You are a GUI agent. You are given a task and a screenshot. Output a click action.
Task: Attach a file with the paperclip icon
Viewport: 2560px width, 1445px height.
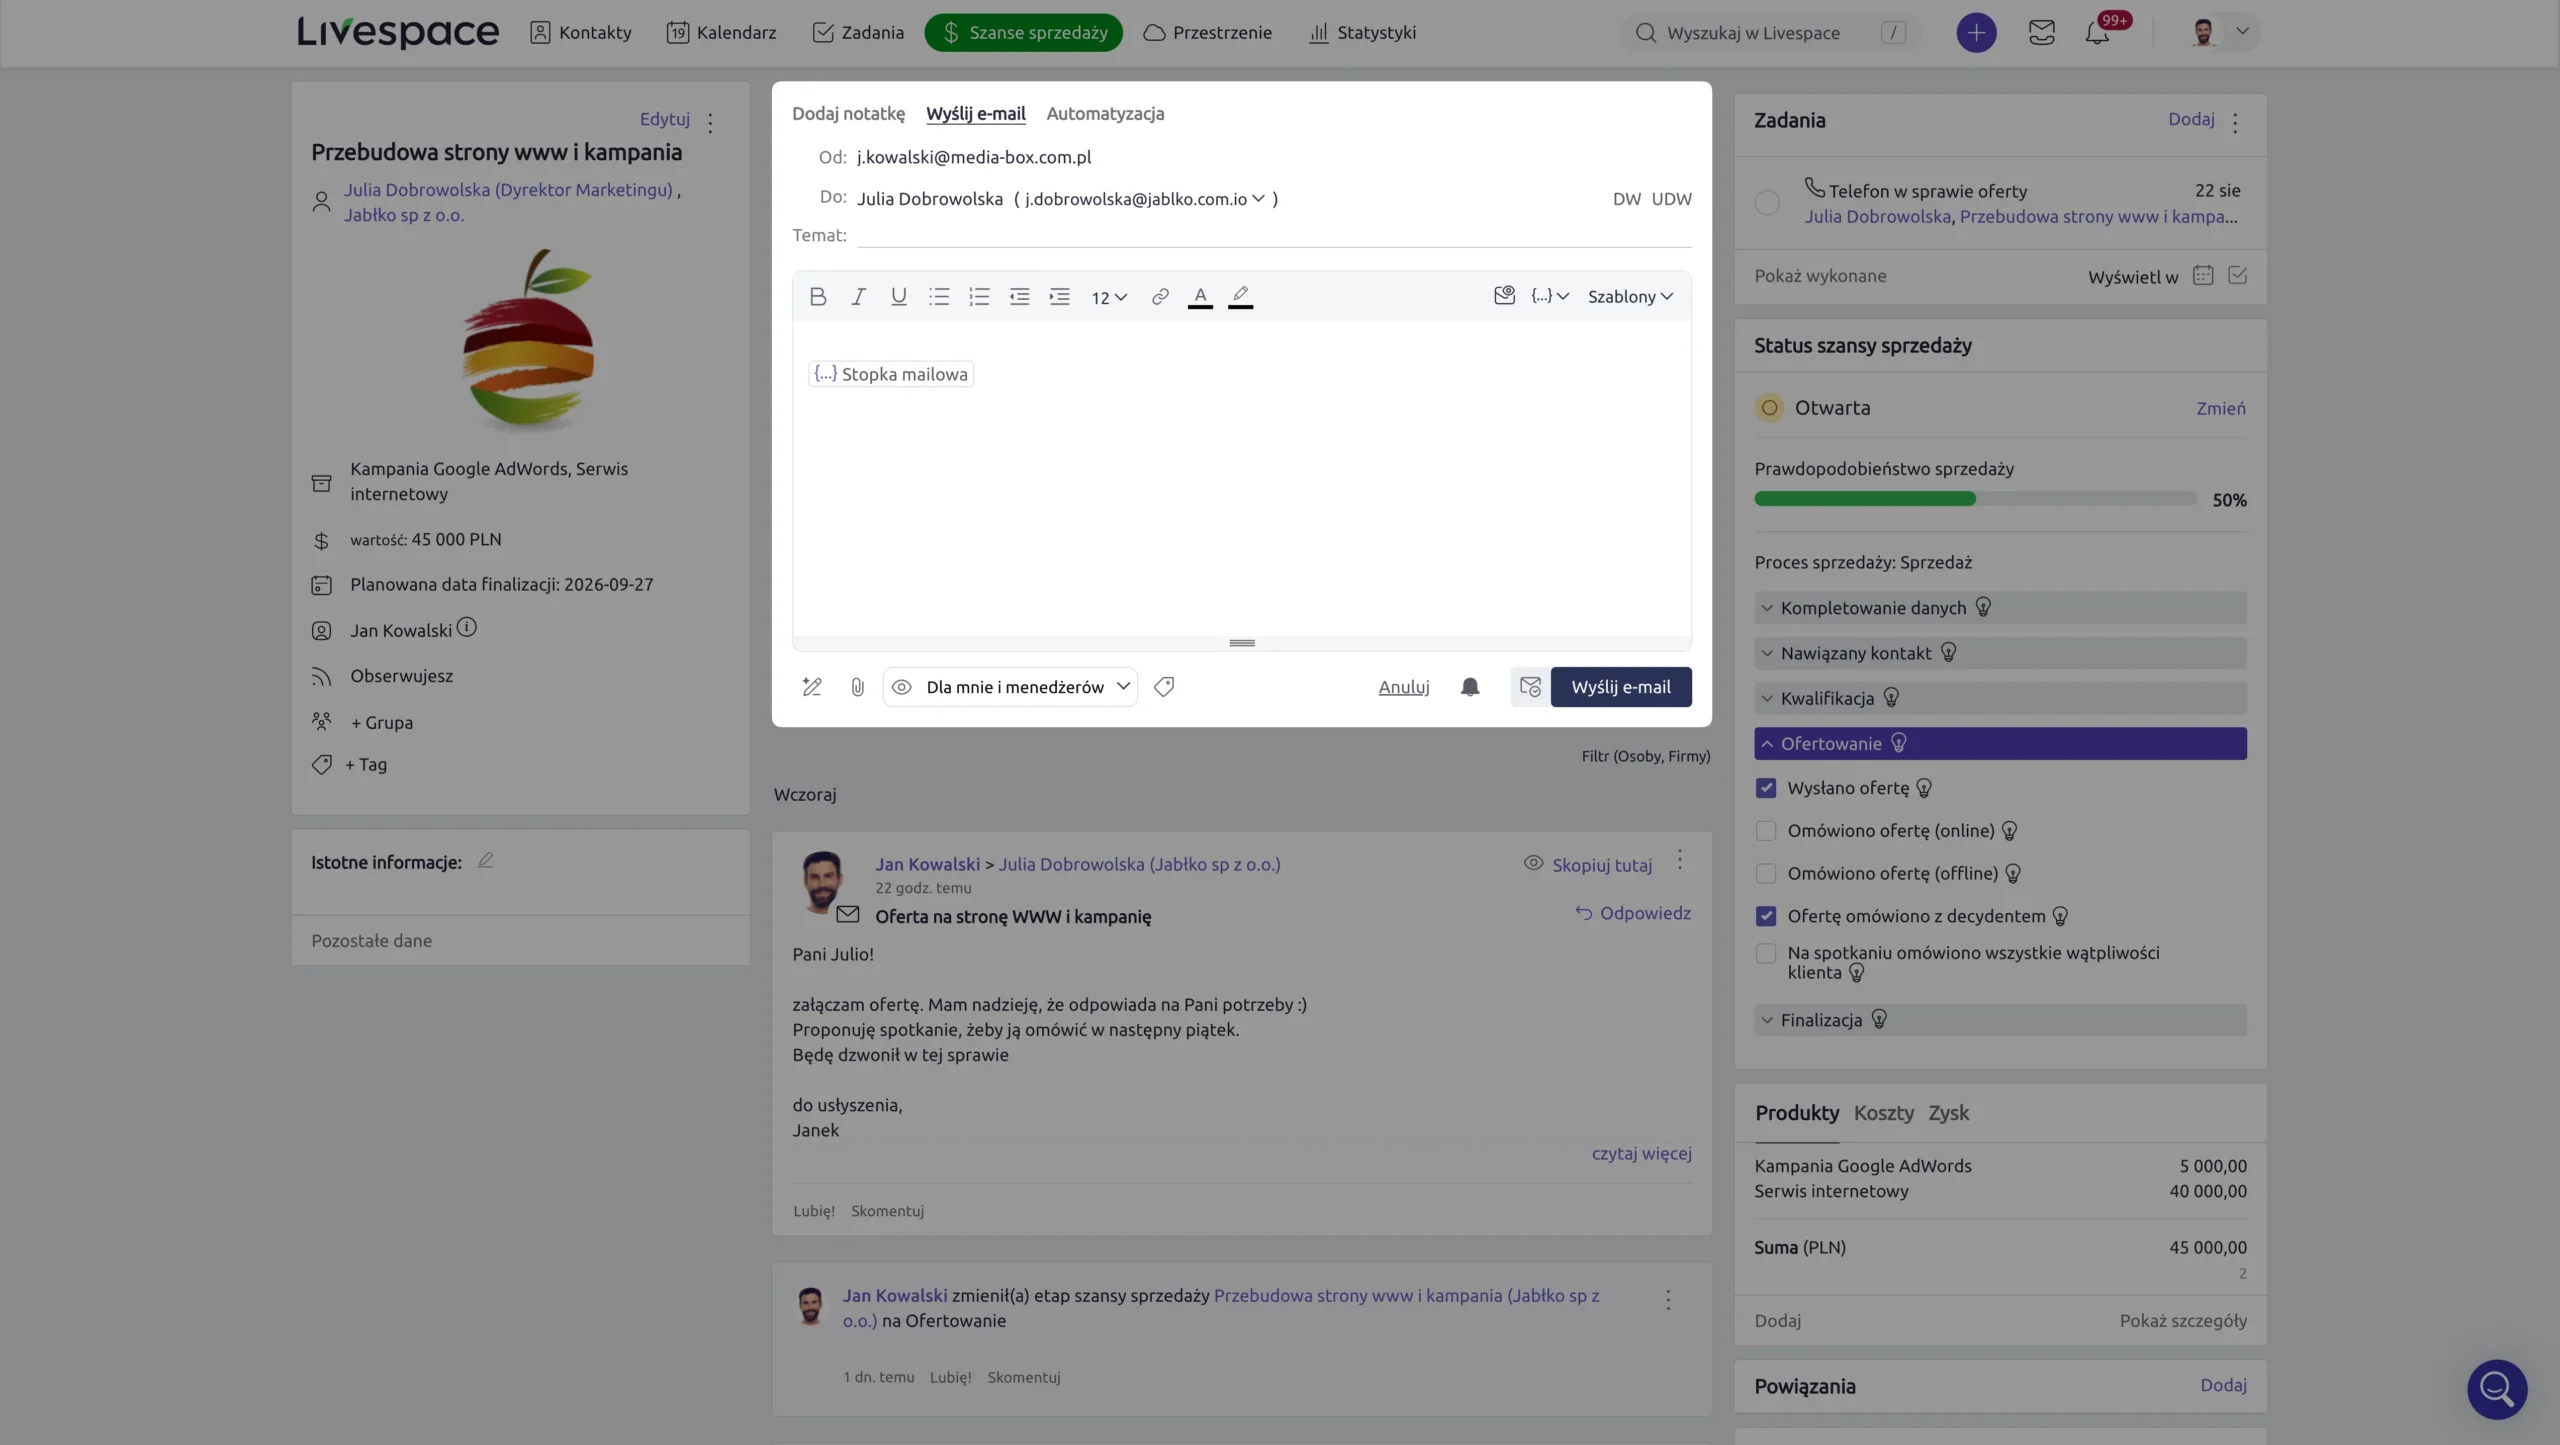click(857, 687)
